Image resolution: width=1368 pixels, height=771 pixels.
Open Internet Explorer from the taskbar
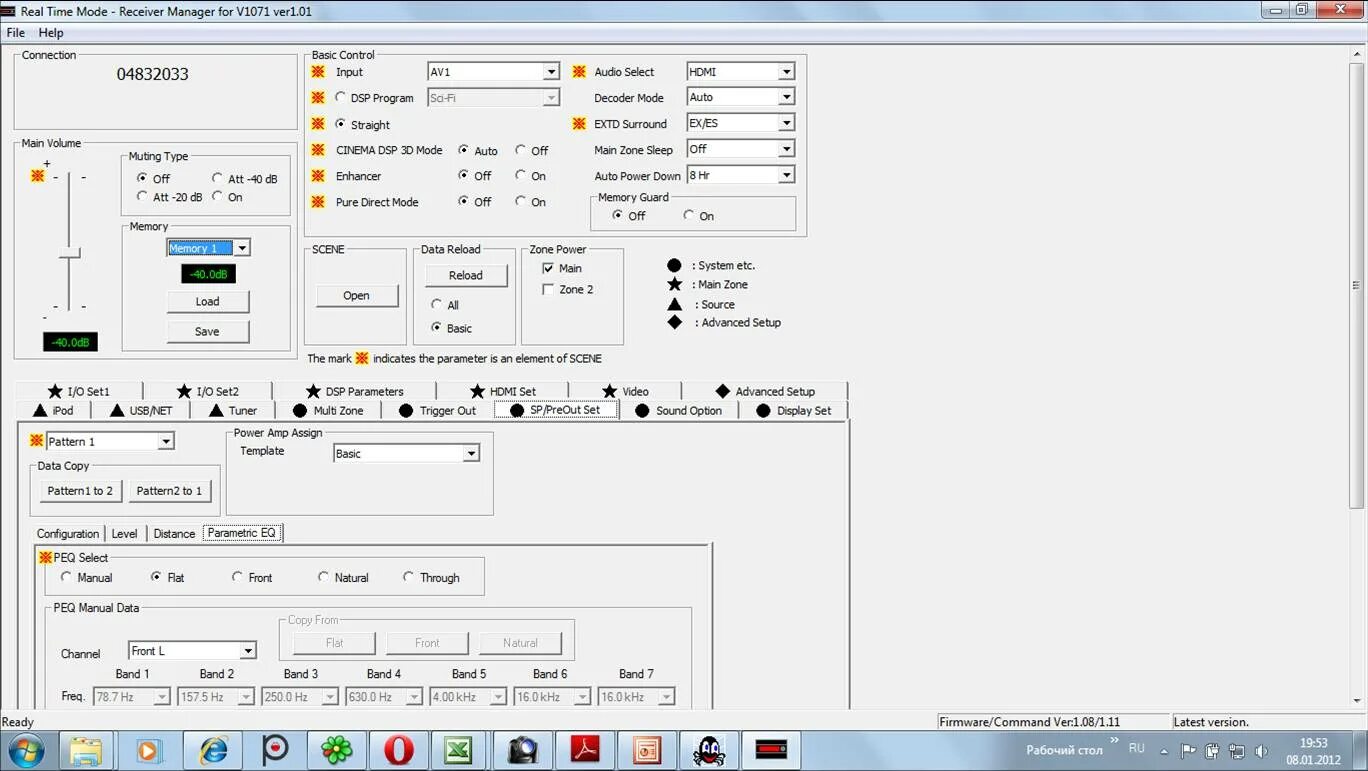click(x=213, y=748)
